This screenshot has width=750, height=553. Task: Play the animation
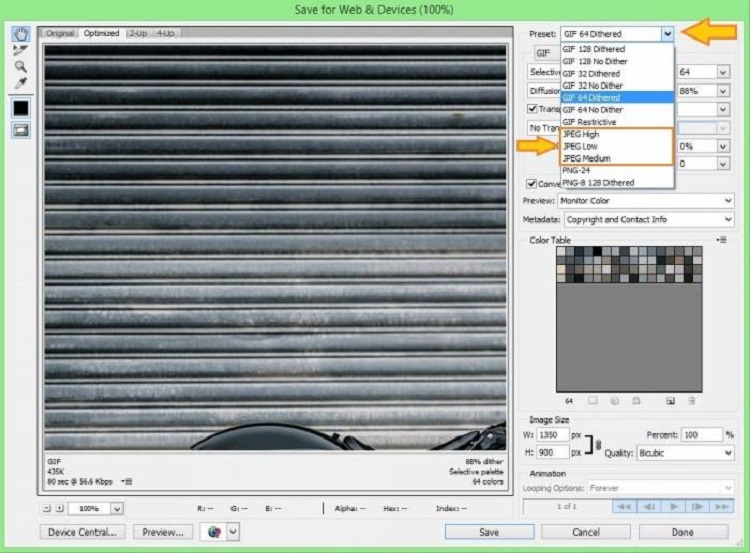673,507
